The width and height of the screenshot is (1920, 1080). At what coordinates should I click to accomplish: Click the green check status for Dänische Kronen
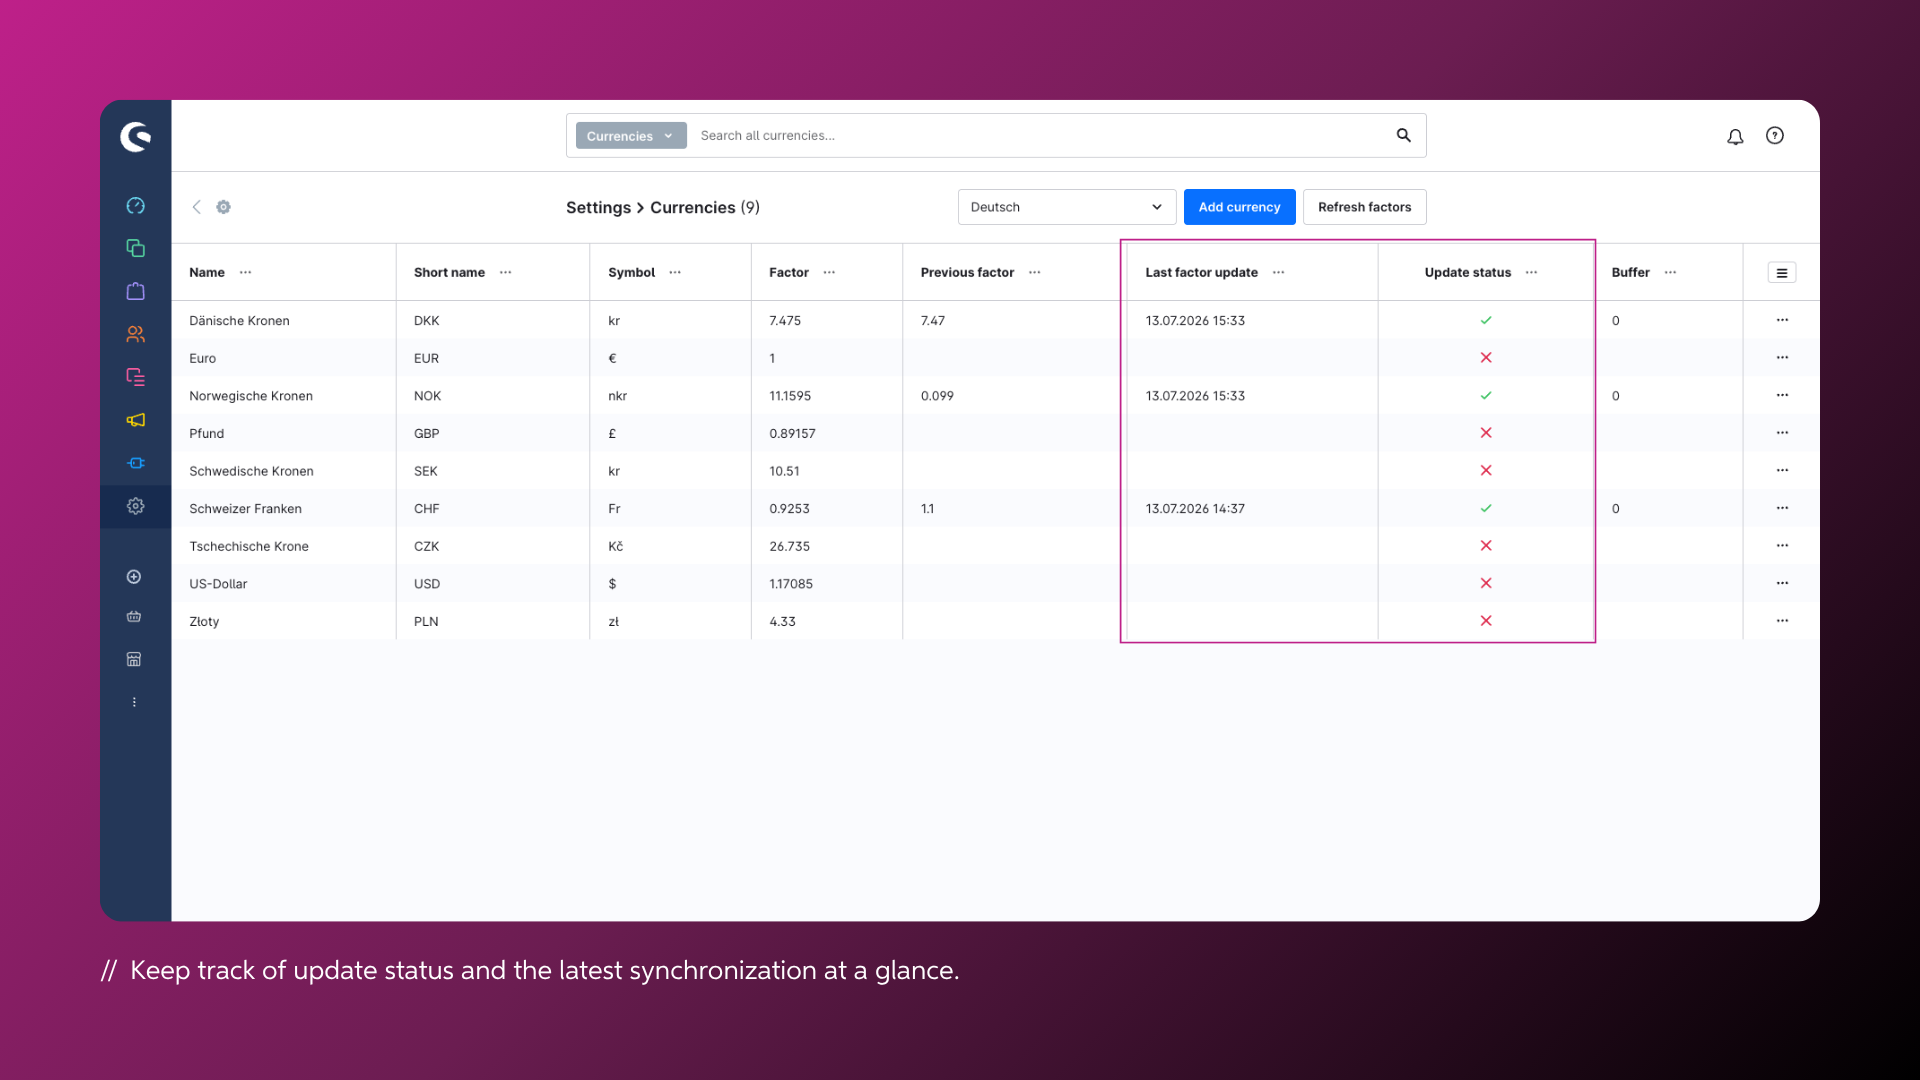pyautogui.click(x=1486, y=320)
